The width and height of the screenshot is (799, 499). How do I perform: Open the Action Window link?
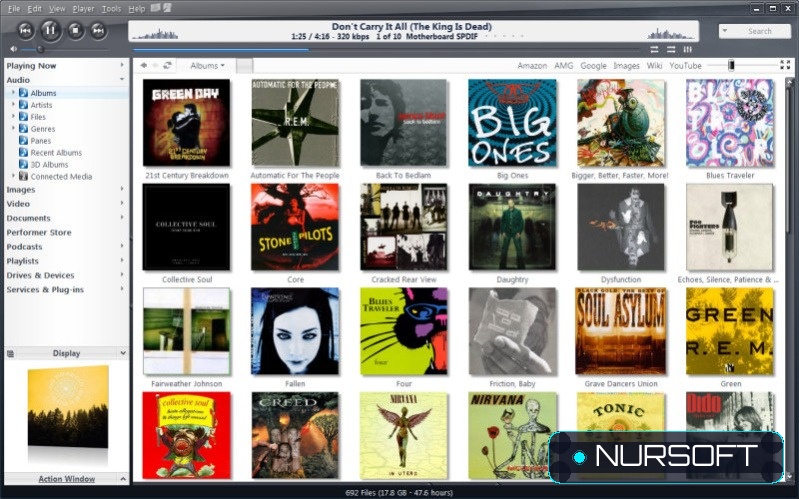pos(67,479)
